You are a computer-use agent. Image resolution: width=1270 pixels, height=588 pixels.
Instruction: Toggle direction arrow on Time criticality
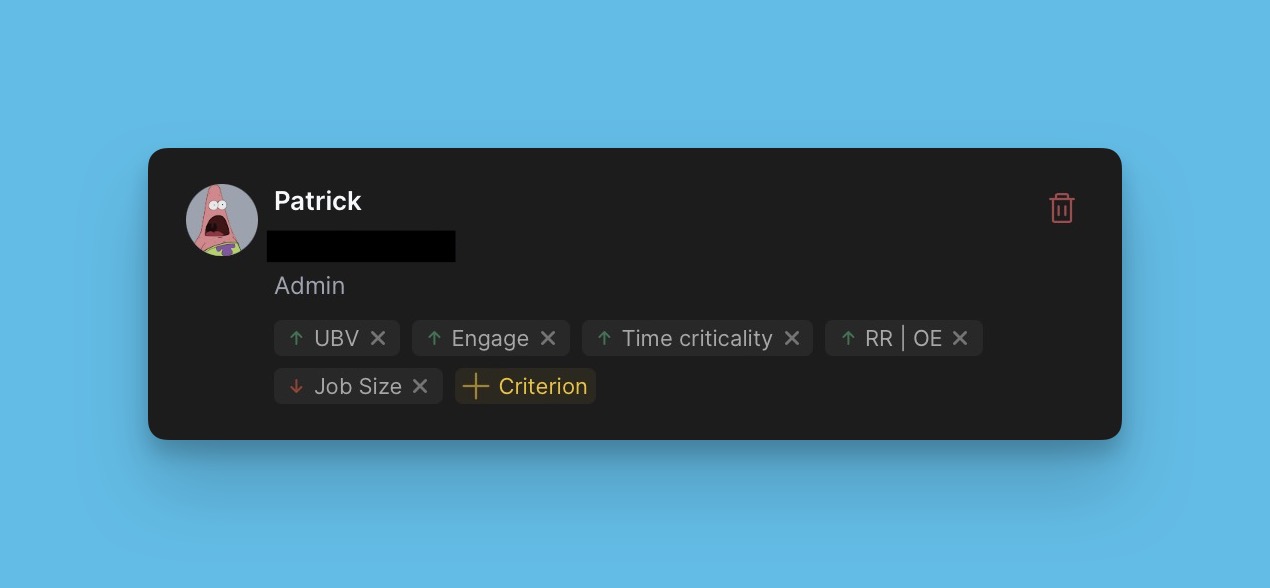(x=604, y=338)
